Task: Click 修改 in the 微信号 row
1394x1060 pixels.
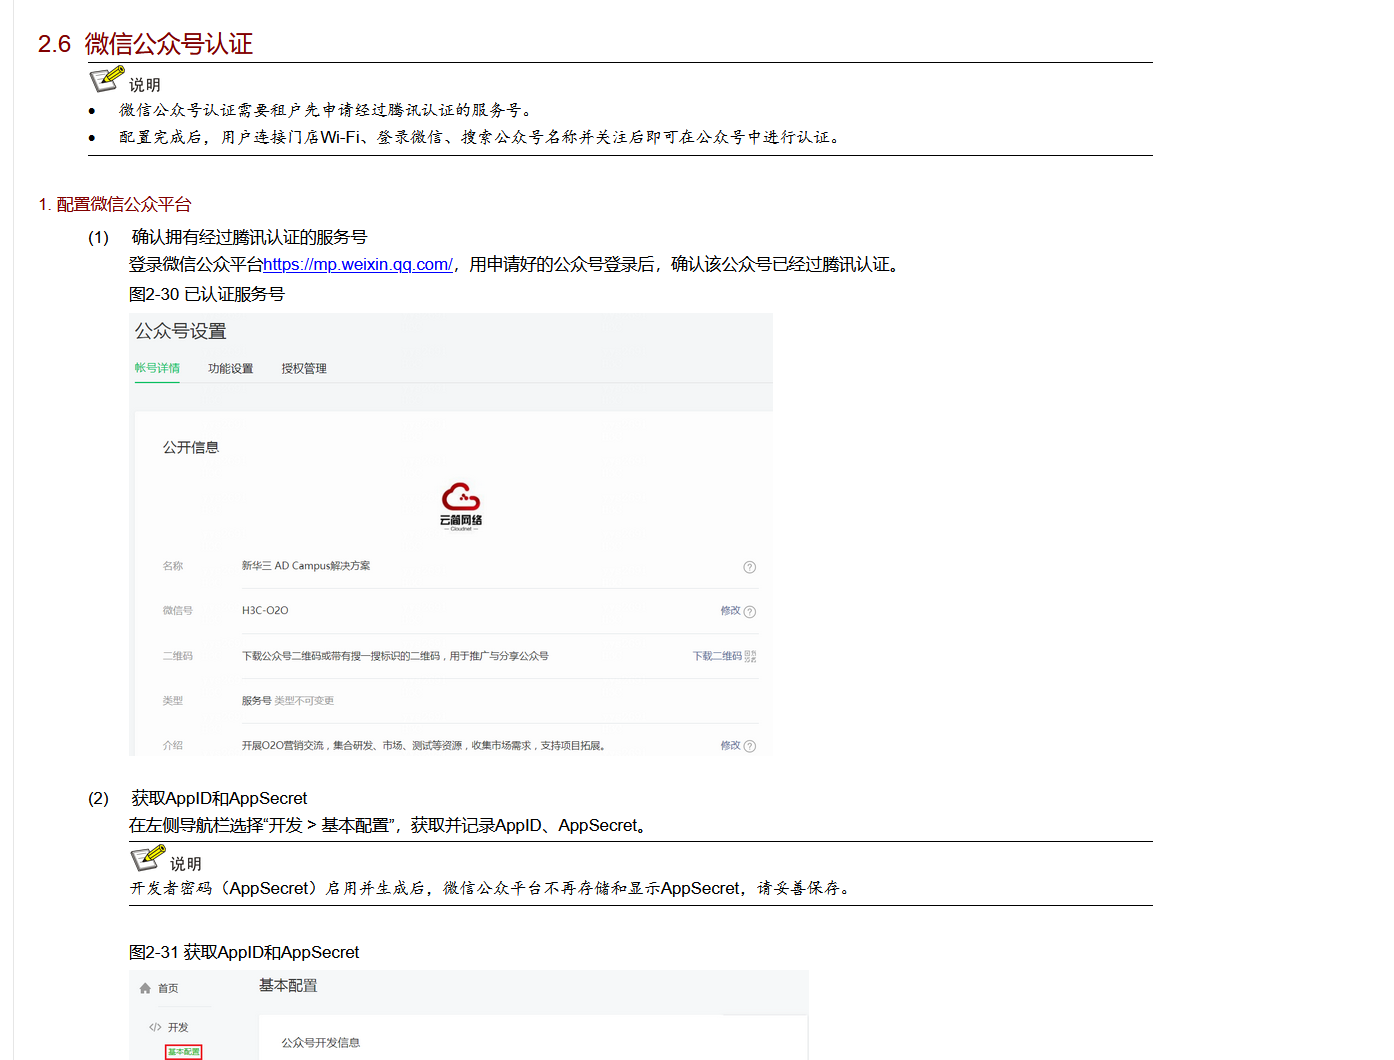Action: tap(730, 611)
